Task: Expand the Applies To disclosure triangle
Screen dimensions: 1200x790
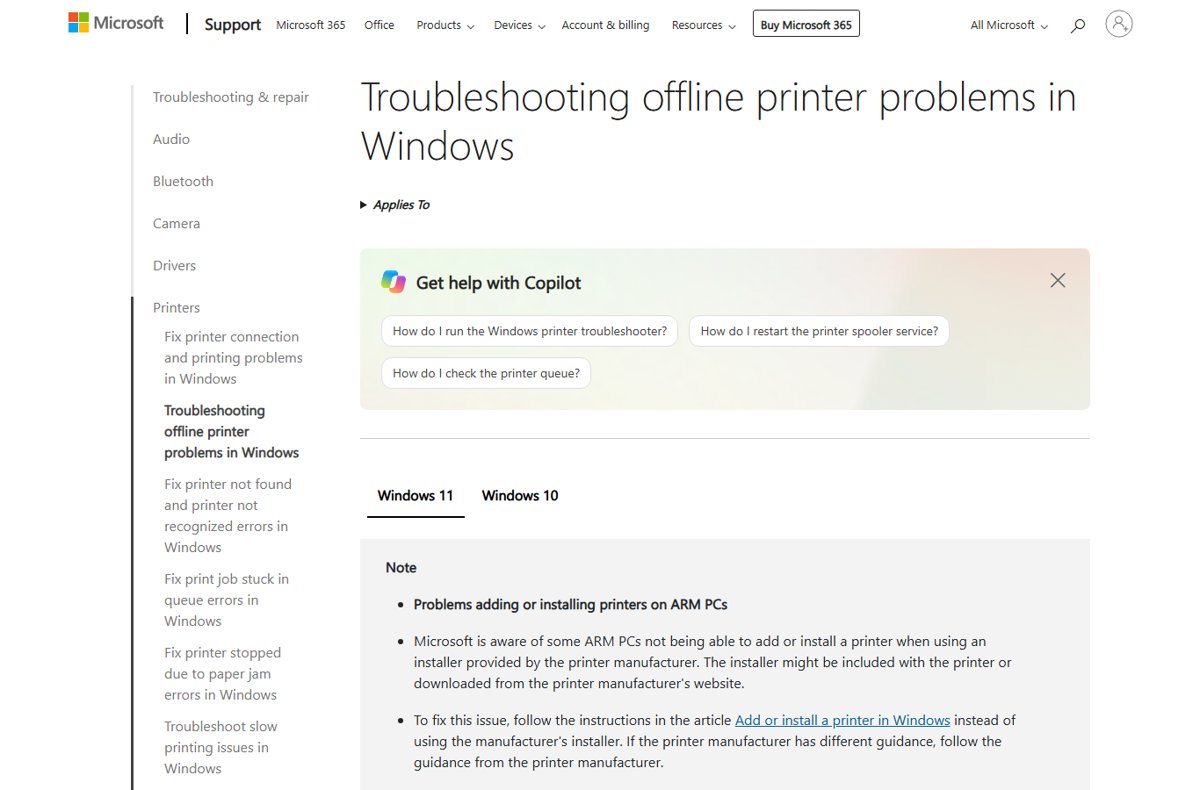Action: 364,205
